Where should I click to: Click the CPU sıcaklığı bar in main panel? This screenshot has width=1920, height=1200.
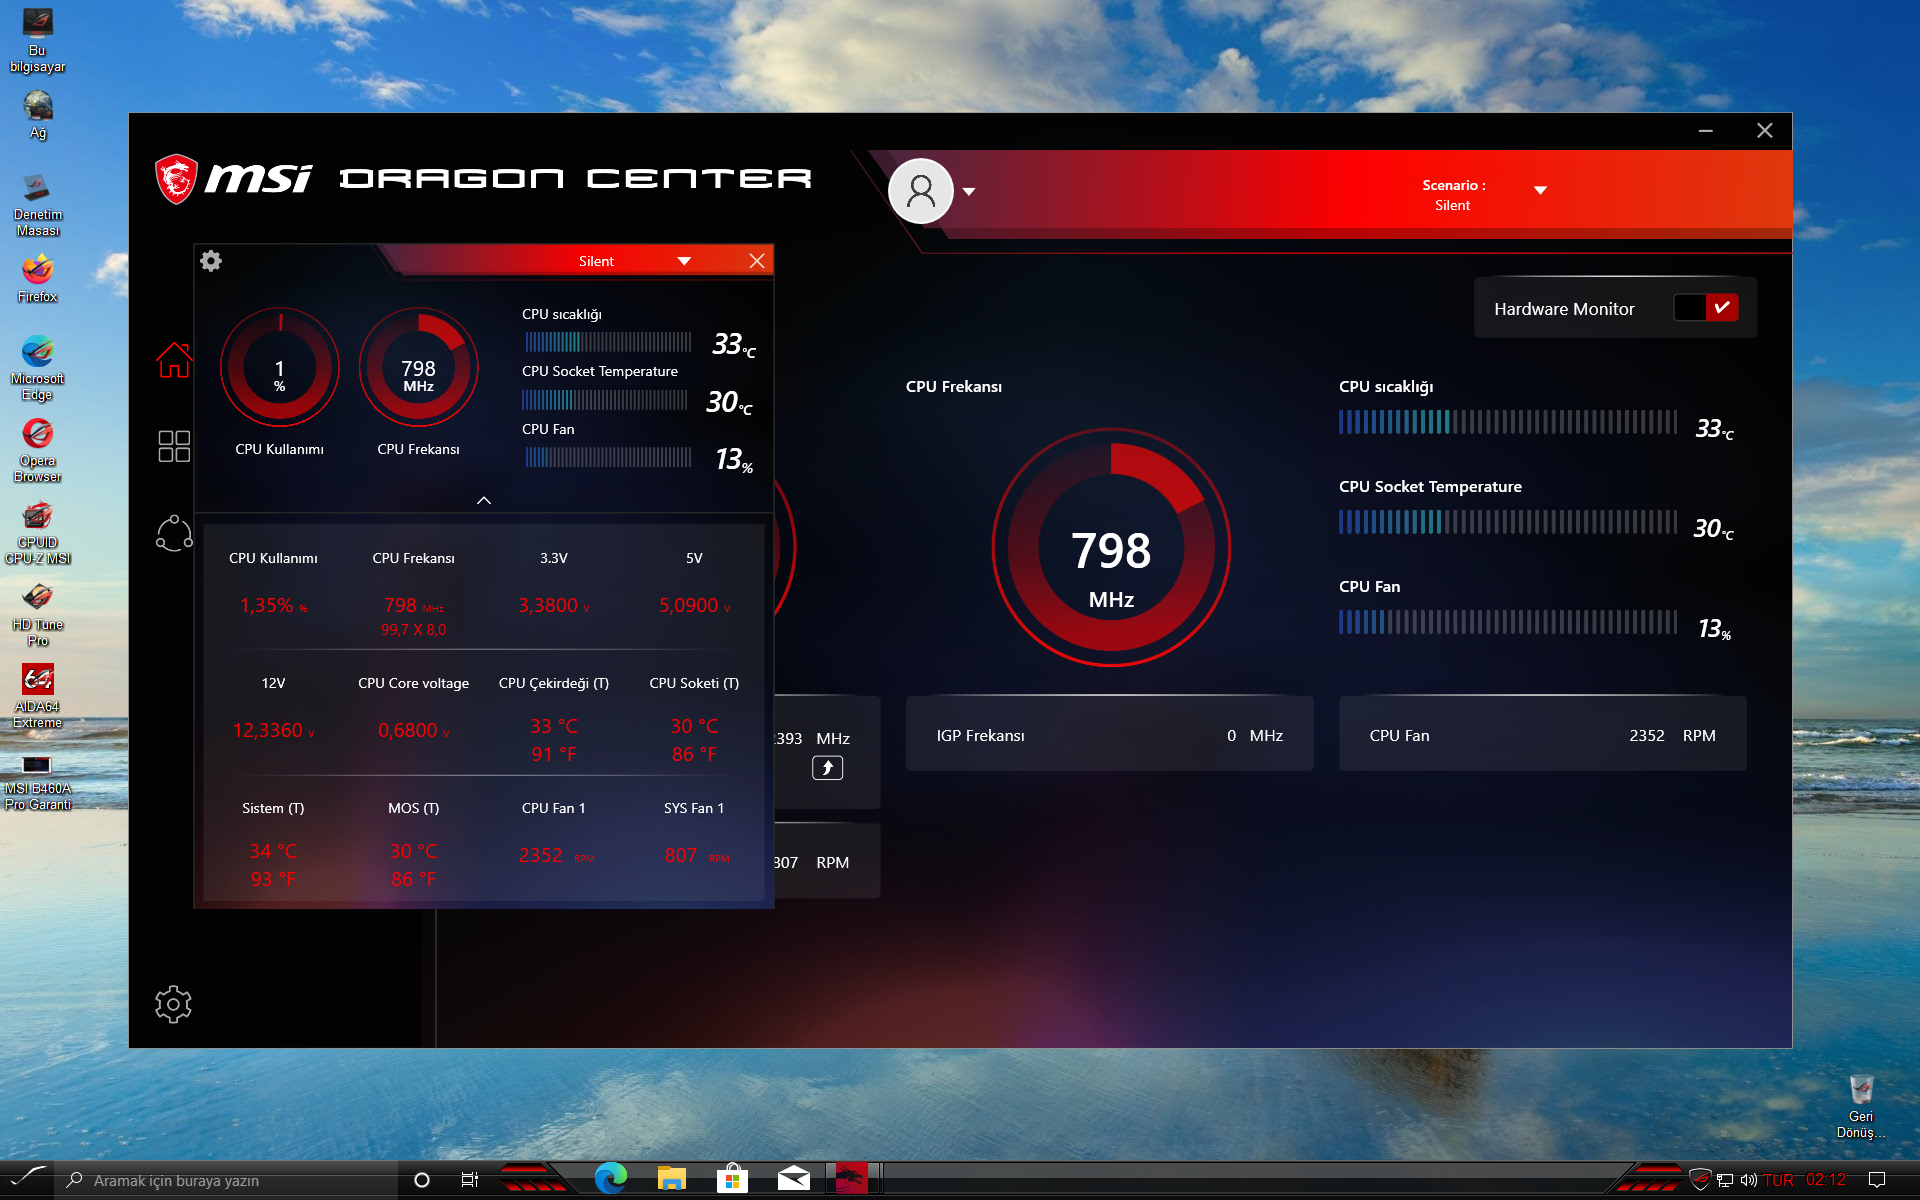[x=1508, y=422]
